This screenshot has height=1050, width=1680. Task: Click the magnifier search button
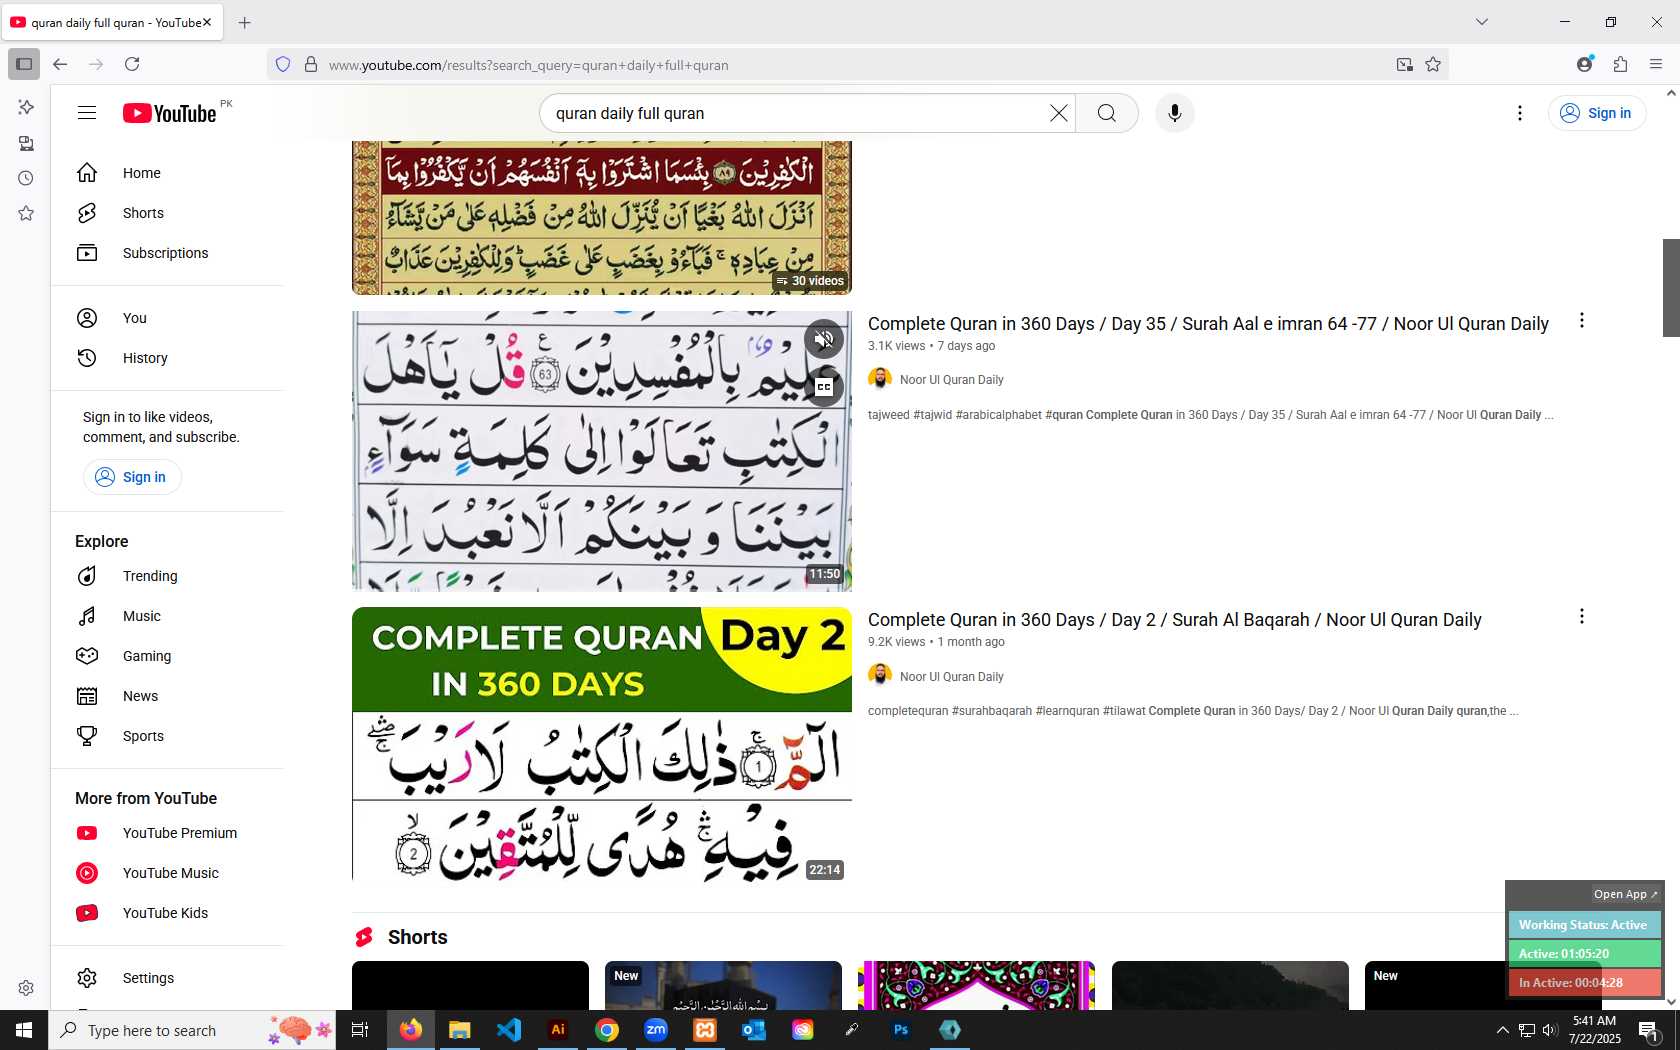[1107, 113]
